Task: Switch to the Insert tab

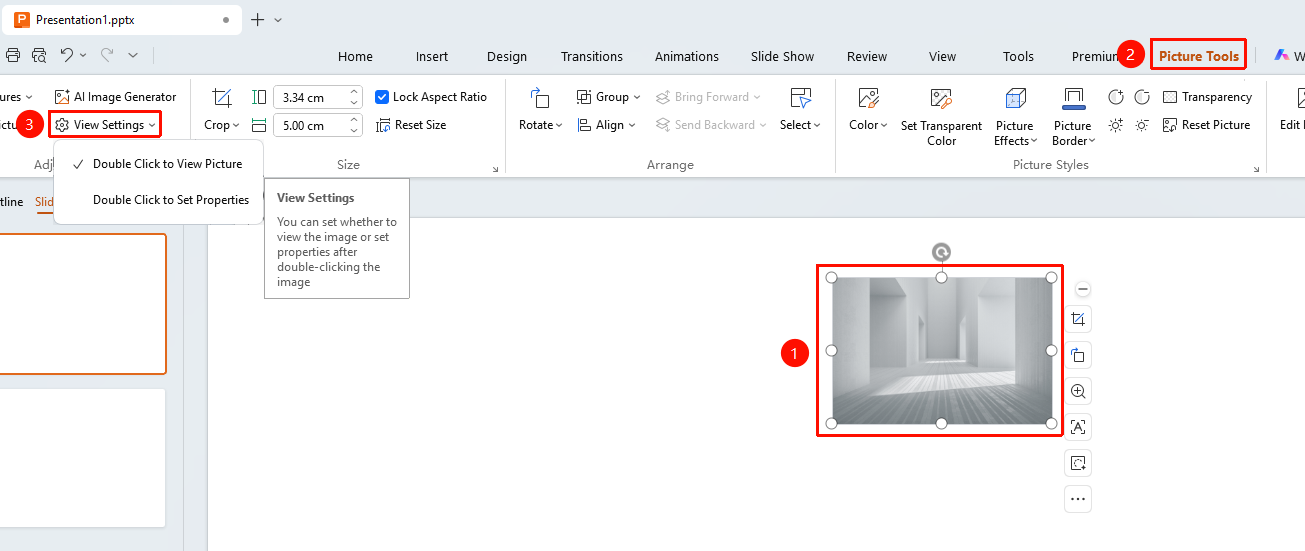Action: [432, 56]
